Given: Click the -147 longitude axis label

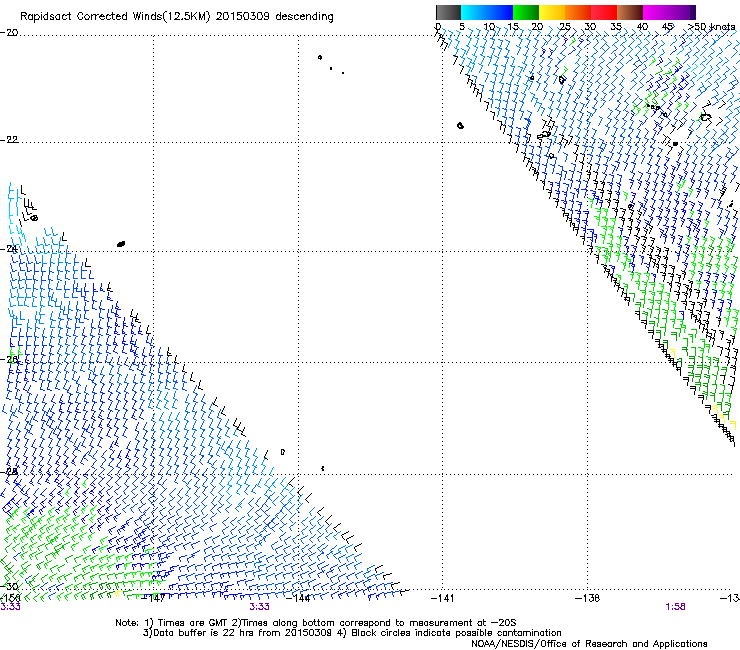Looking at the screenshot, I should coord(153,598).
